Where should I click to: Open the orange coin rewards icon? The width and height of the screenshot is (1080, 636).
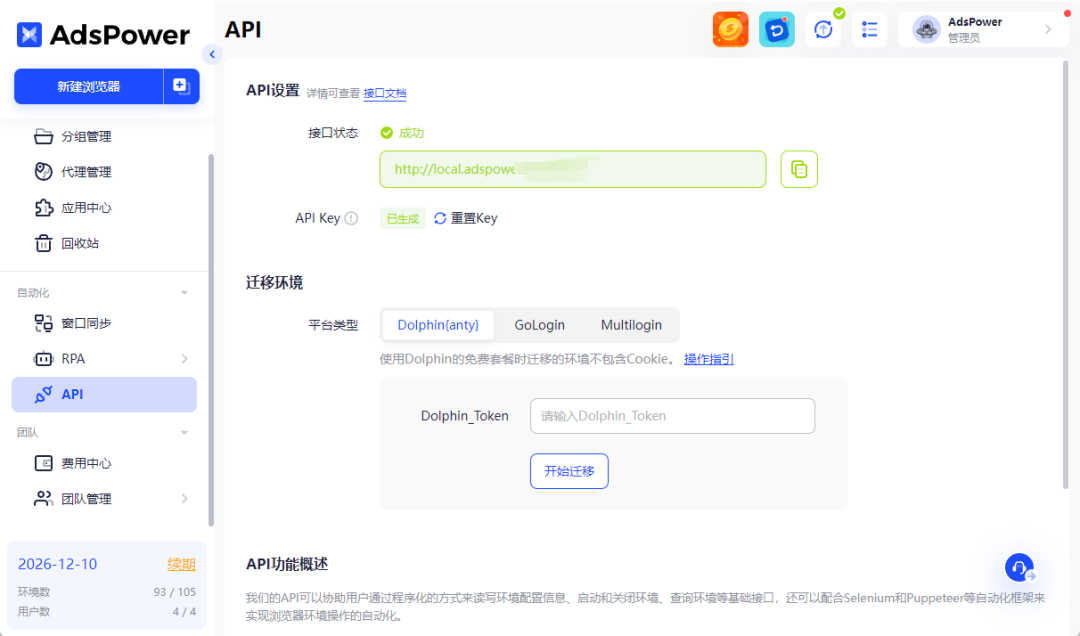pyautogui.click(x=730, y=30)
